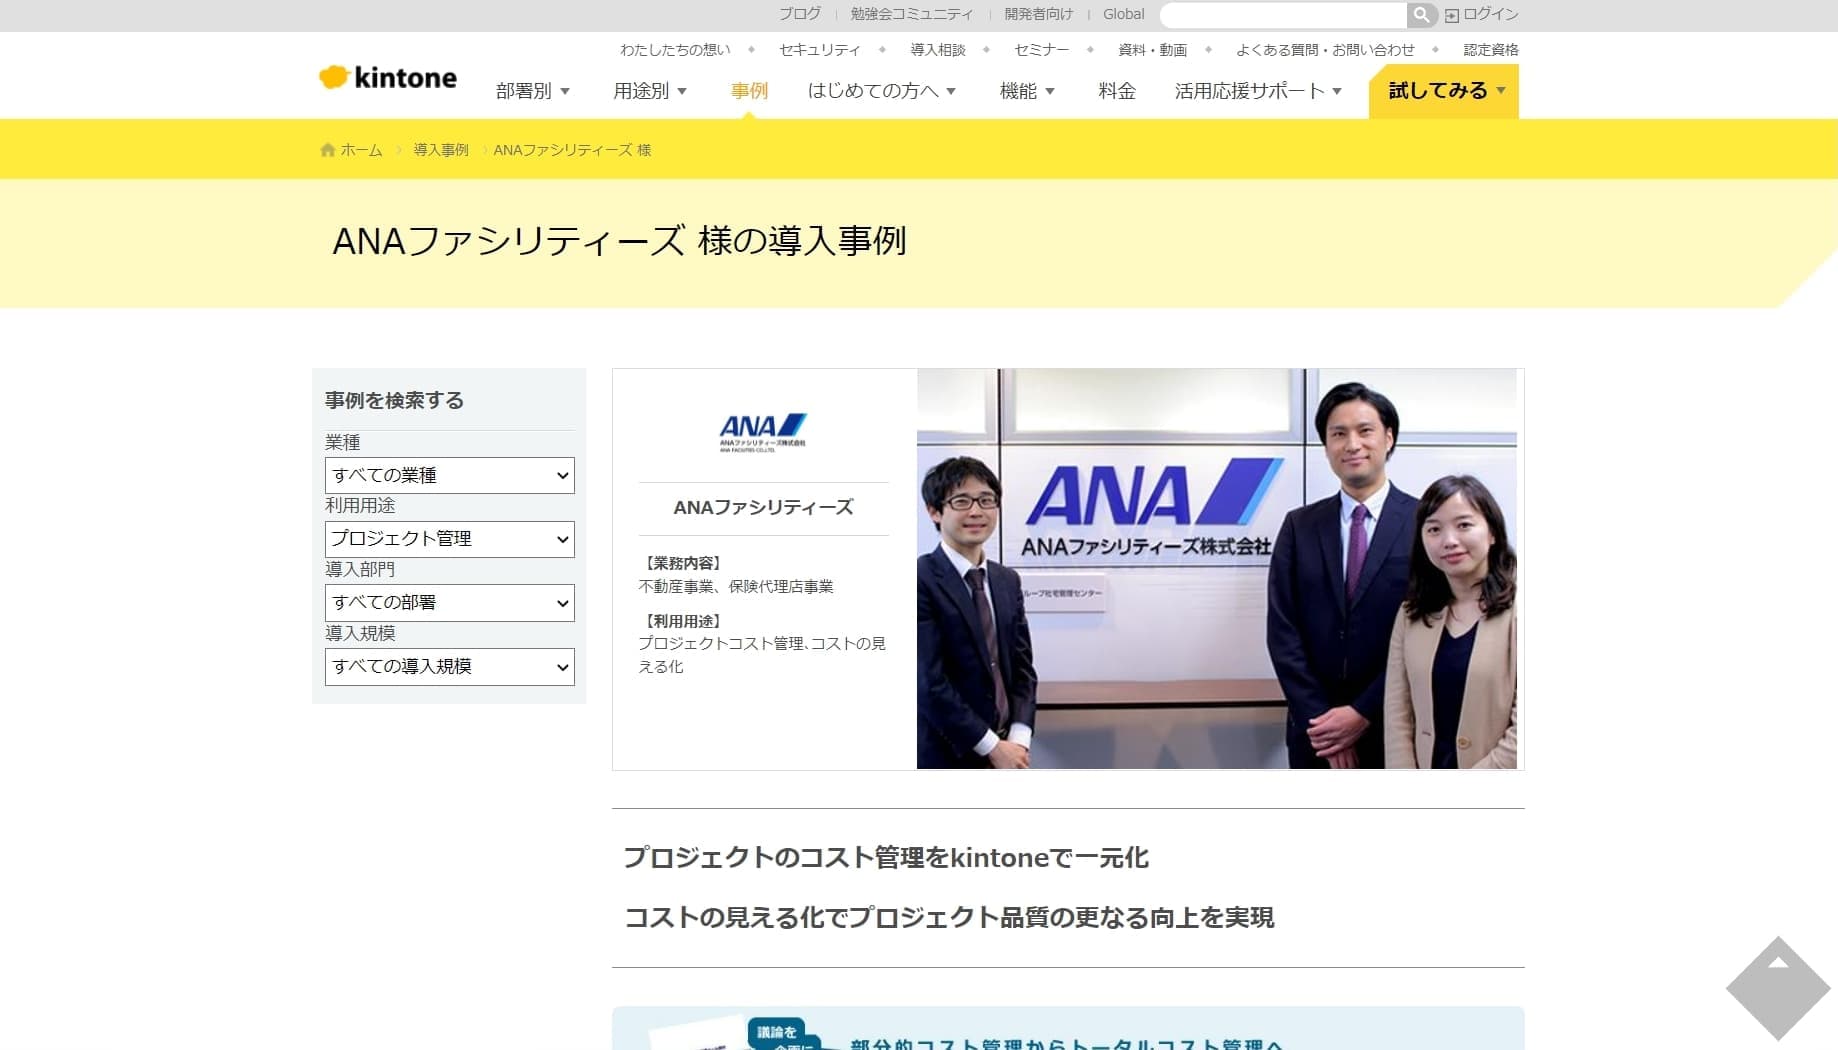Open the すべての導入規模 dropdown
This screenshot has height=1050, width=1838.
point(449,667)
